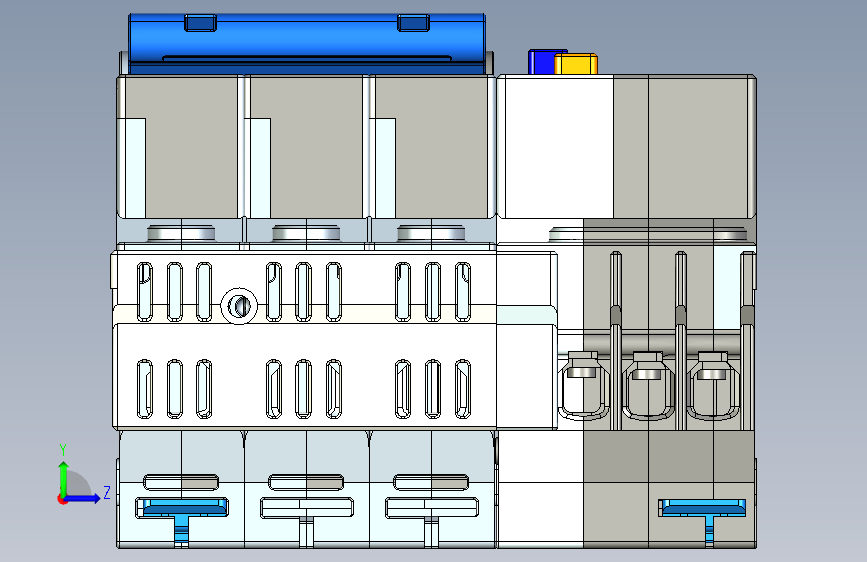The image size is (867, 562).
Task: Pick the round screw head in the vent panel
Action: pyautogui.click(x=239, y=306)
